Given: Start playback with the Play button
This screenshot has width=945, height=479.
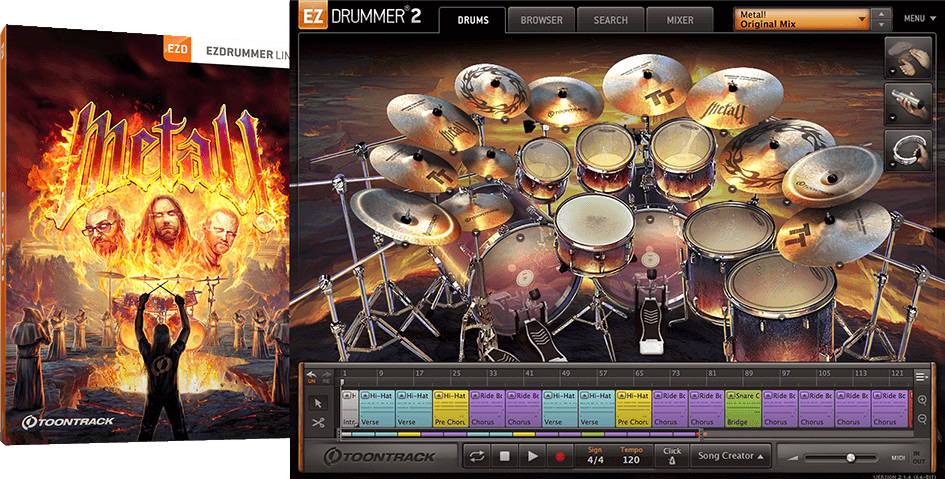Looking at the screenshot, I should [532, 456].
